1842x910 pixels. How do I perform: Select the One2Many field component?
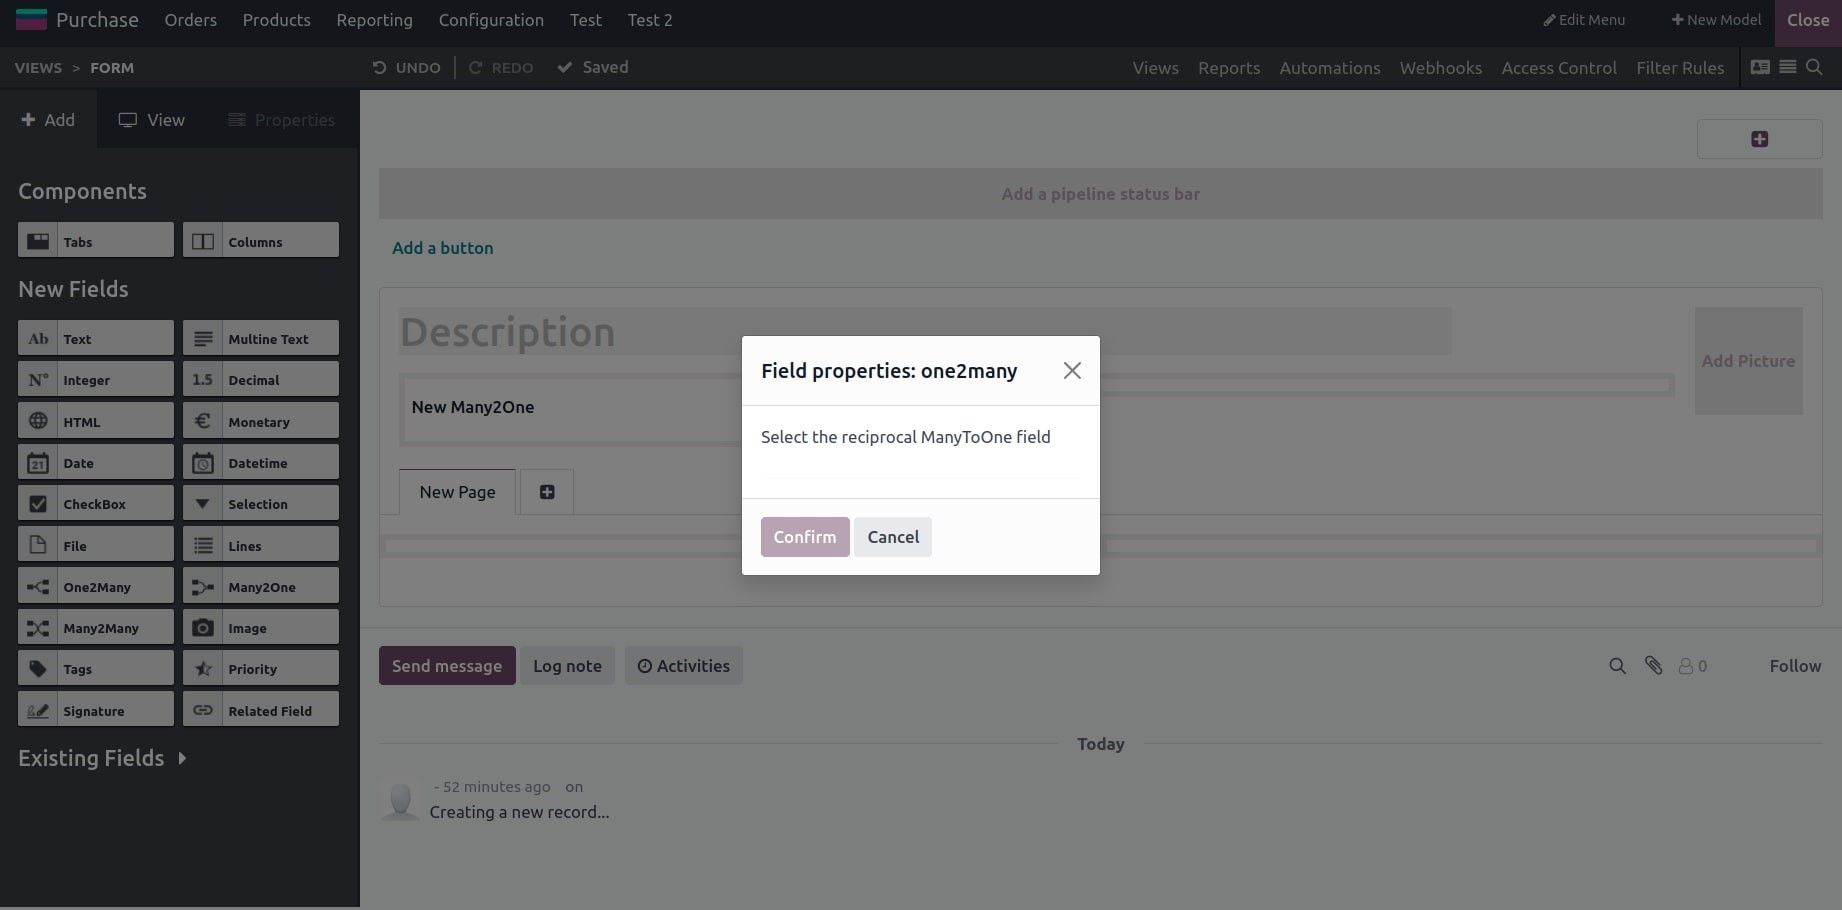[x=96, y=587]
